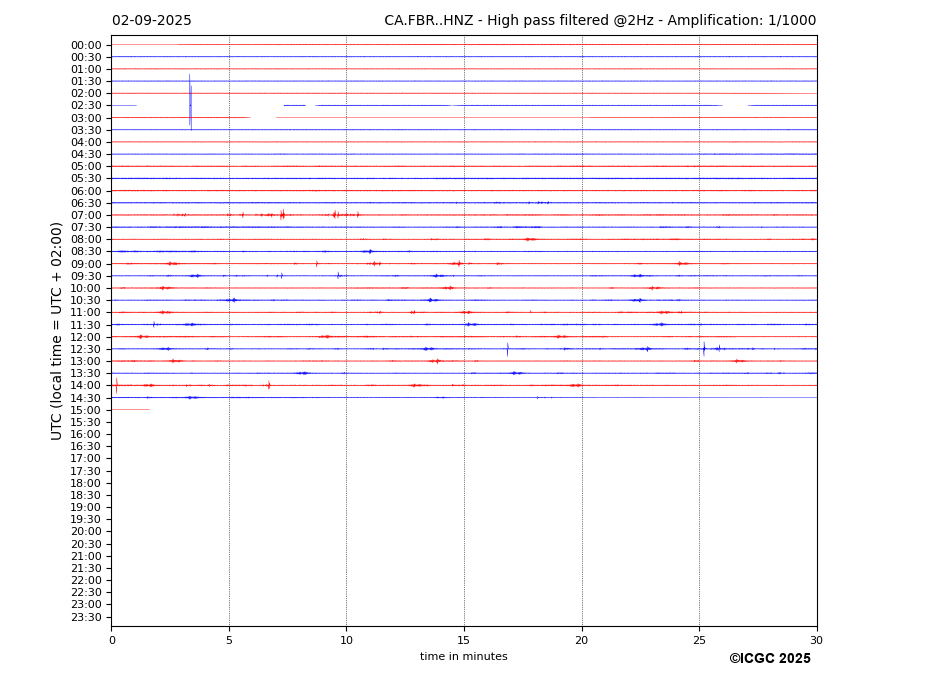The height and width of the screenshot is (696, 927).
Task: Click the 07:00 row time label
Action: tap(86, 215)
